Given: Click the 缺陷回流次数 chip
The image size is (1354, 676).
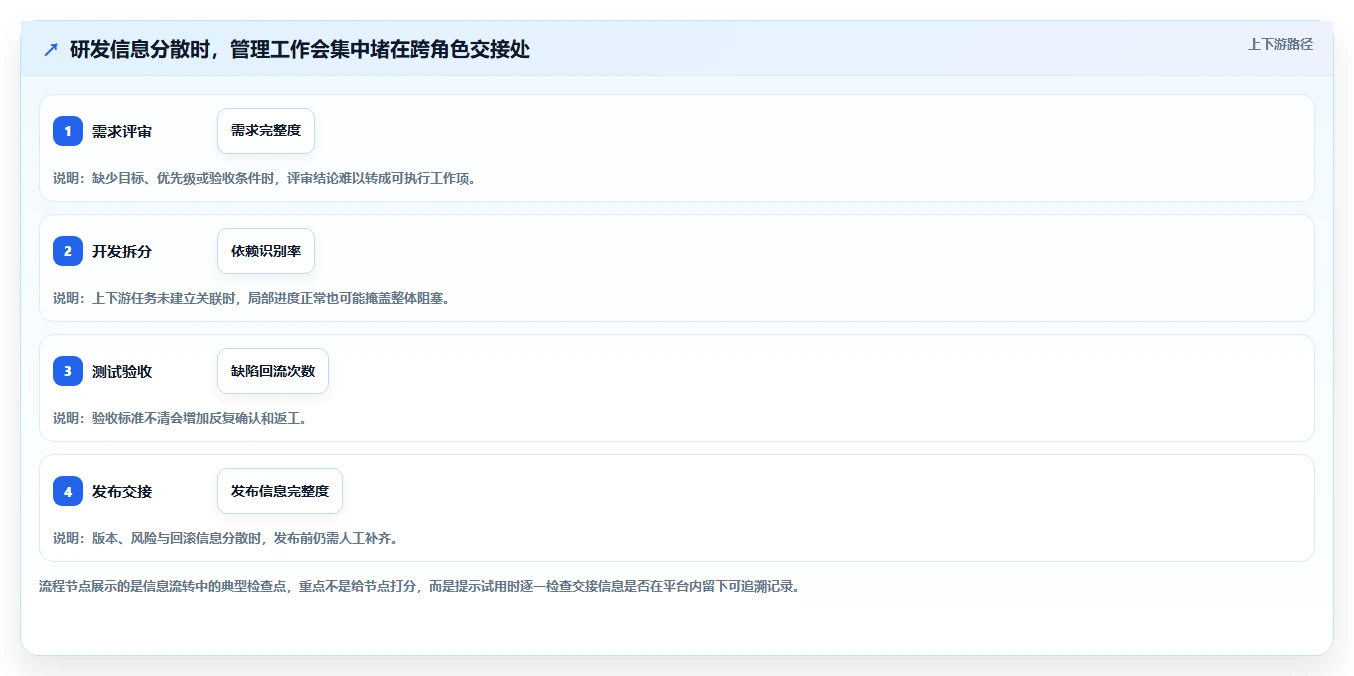Looking at the screenshot, I should coord(273,371).
